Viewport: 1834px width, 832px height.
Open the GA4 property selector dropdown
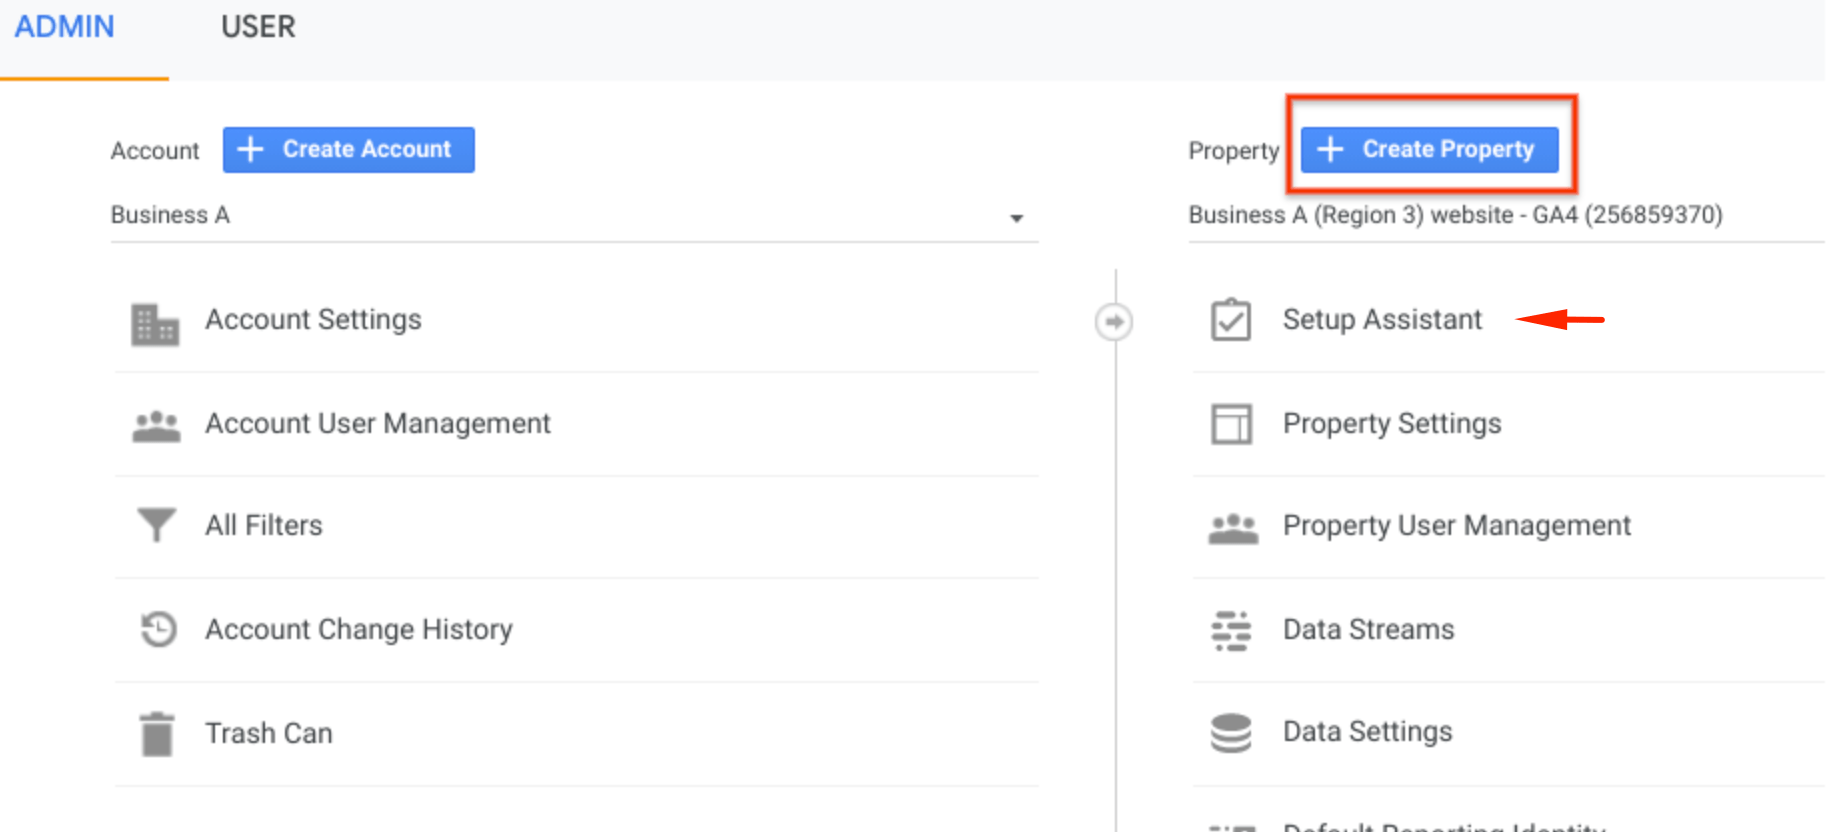[1506, 216]
